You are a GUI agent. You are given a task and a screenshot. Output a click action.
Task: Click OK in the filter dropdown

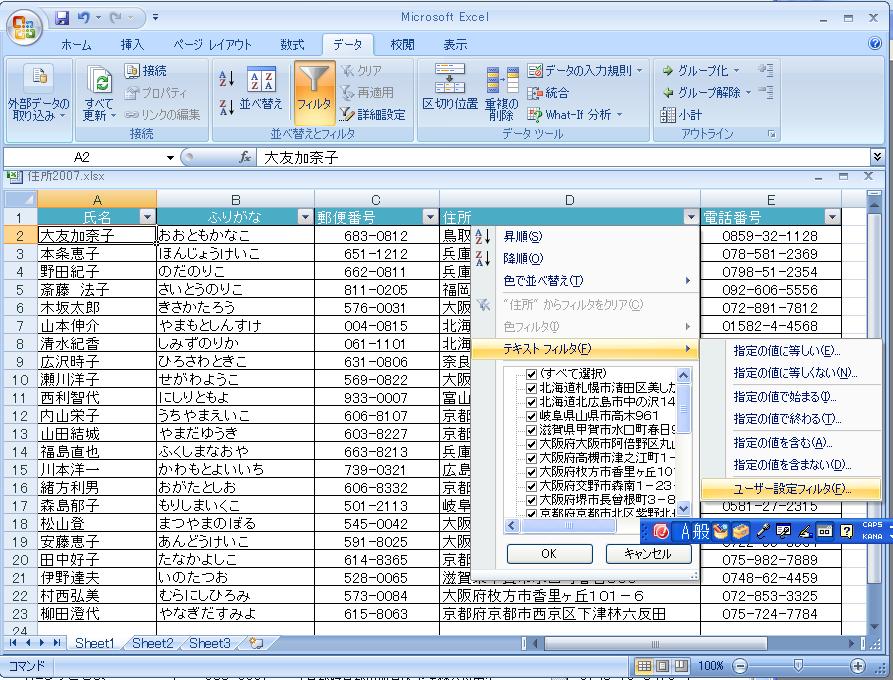[549, 554]
